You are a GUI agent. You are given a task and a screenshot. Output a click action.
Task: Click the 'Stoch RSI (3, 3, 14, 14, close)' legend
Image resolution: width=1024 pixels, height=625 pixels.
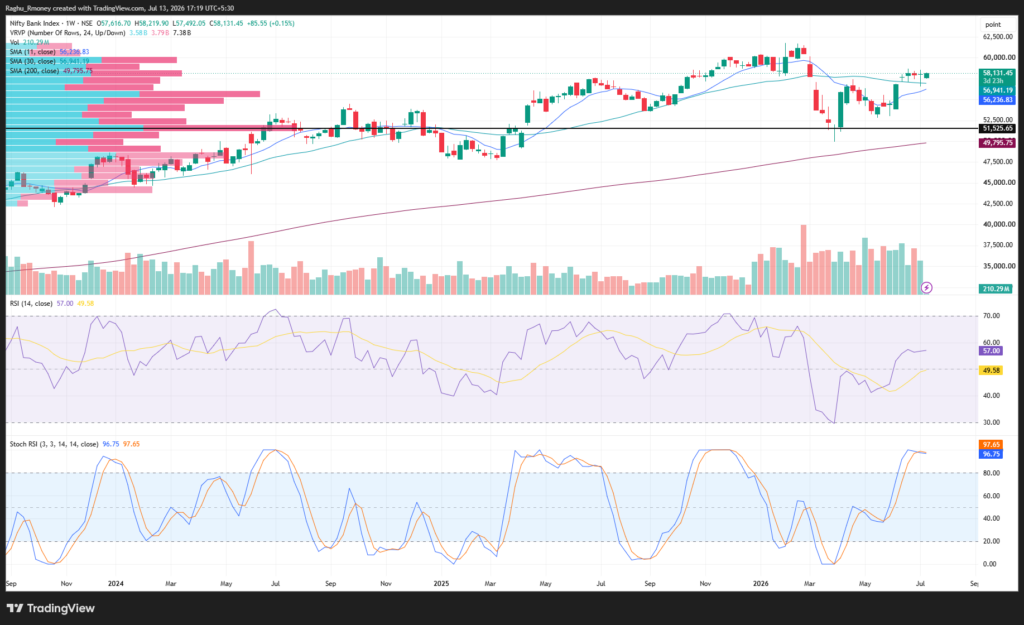pos(54,444)
